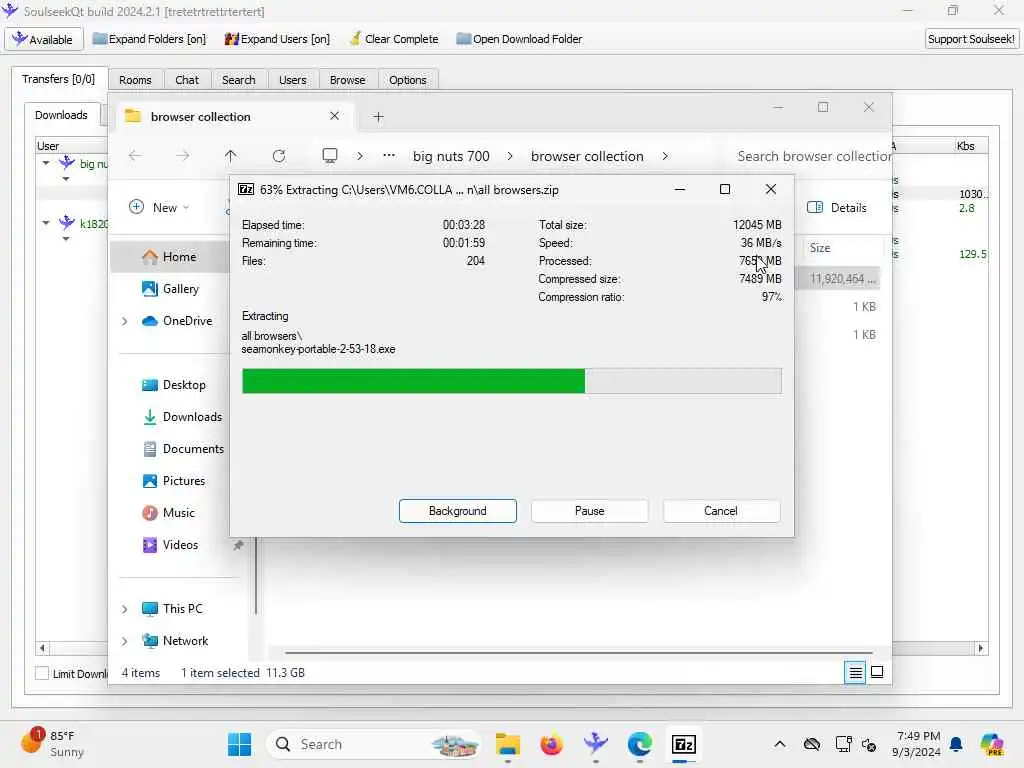Click Background in 7-Zip dialog
The image size is (1024, 768).
[x=458, y=511]
